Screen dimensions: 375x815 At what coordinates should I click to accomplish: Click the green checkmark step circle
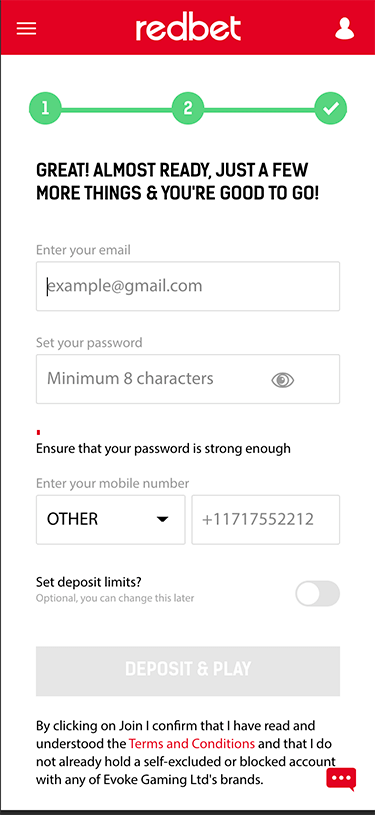[x=330, y=108]
